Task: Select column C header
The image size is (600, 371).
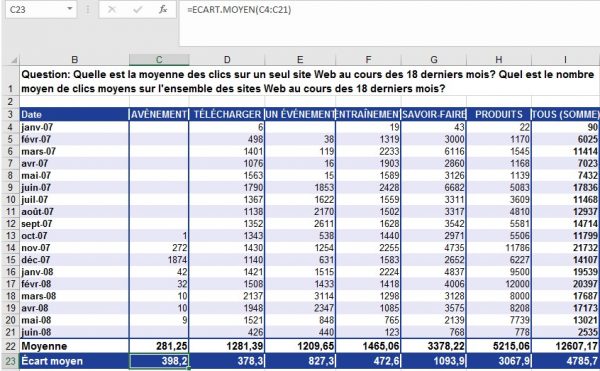Action: (159, 60)
